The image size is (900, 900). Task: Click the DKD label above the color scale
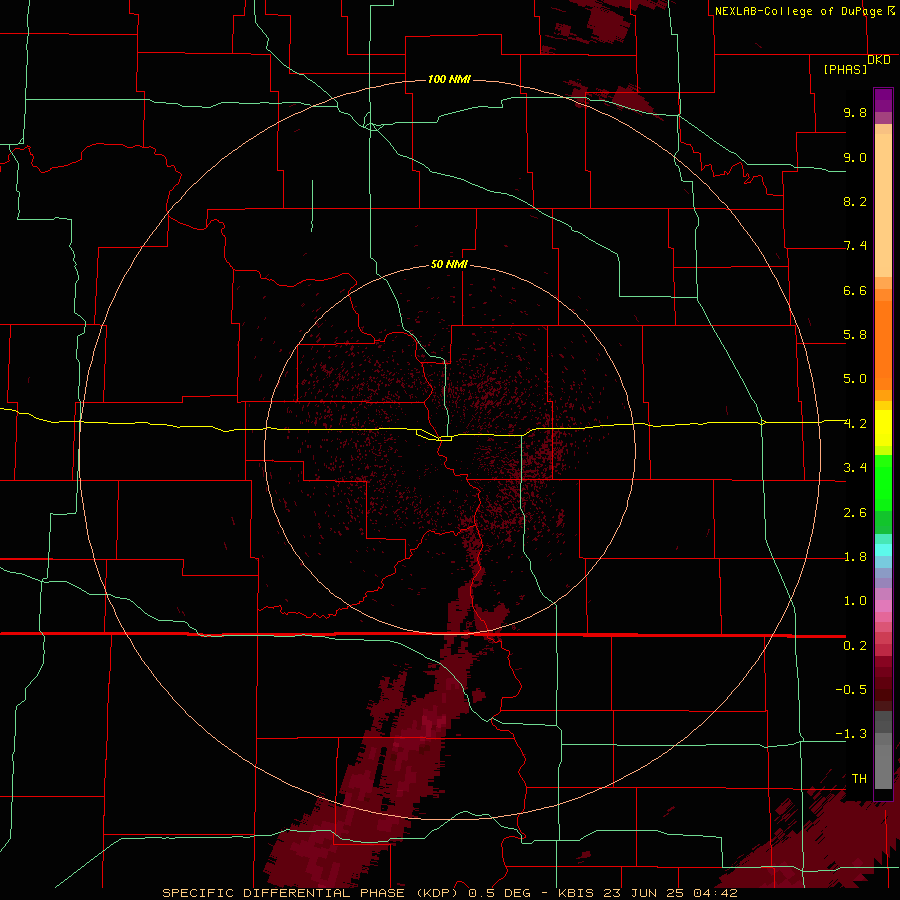879,60
